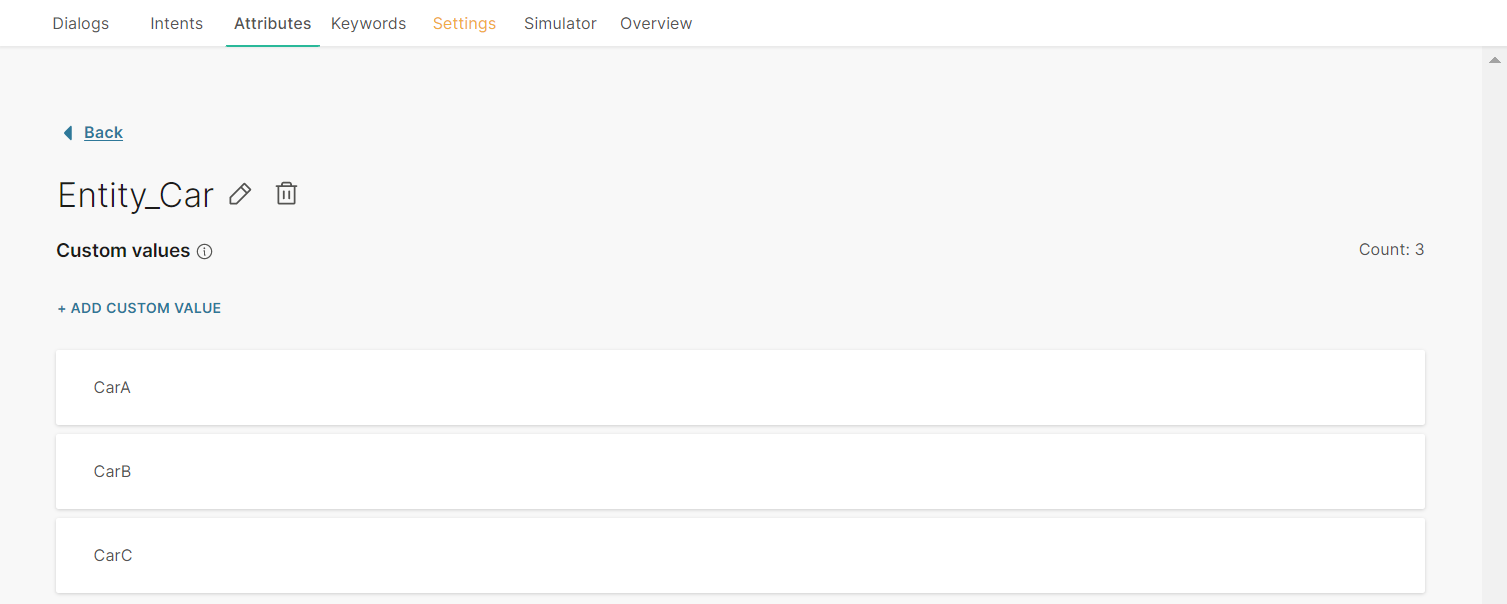Viewport: 1507px width, 604px height.
Task: Open the Dialogs tab
Action: coord(81,23)
